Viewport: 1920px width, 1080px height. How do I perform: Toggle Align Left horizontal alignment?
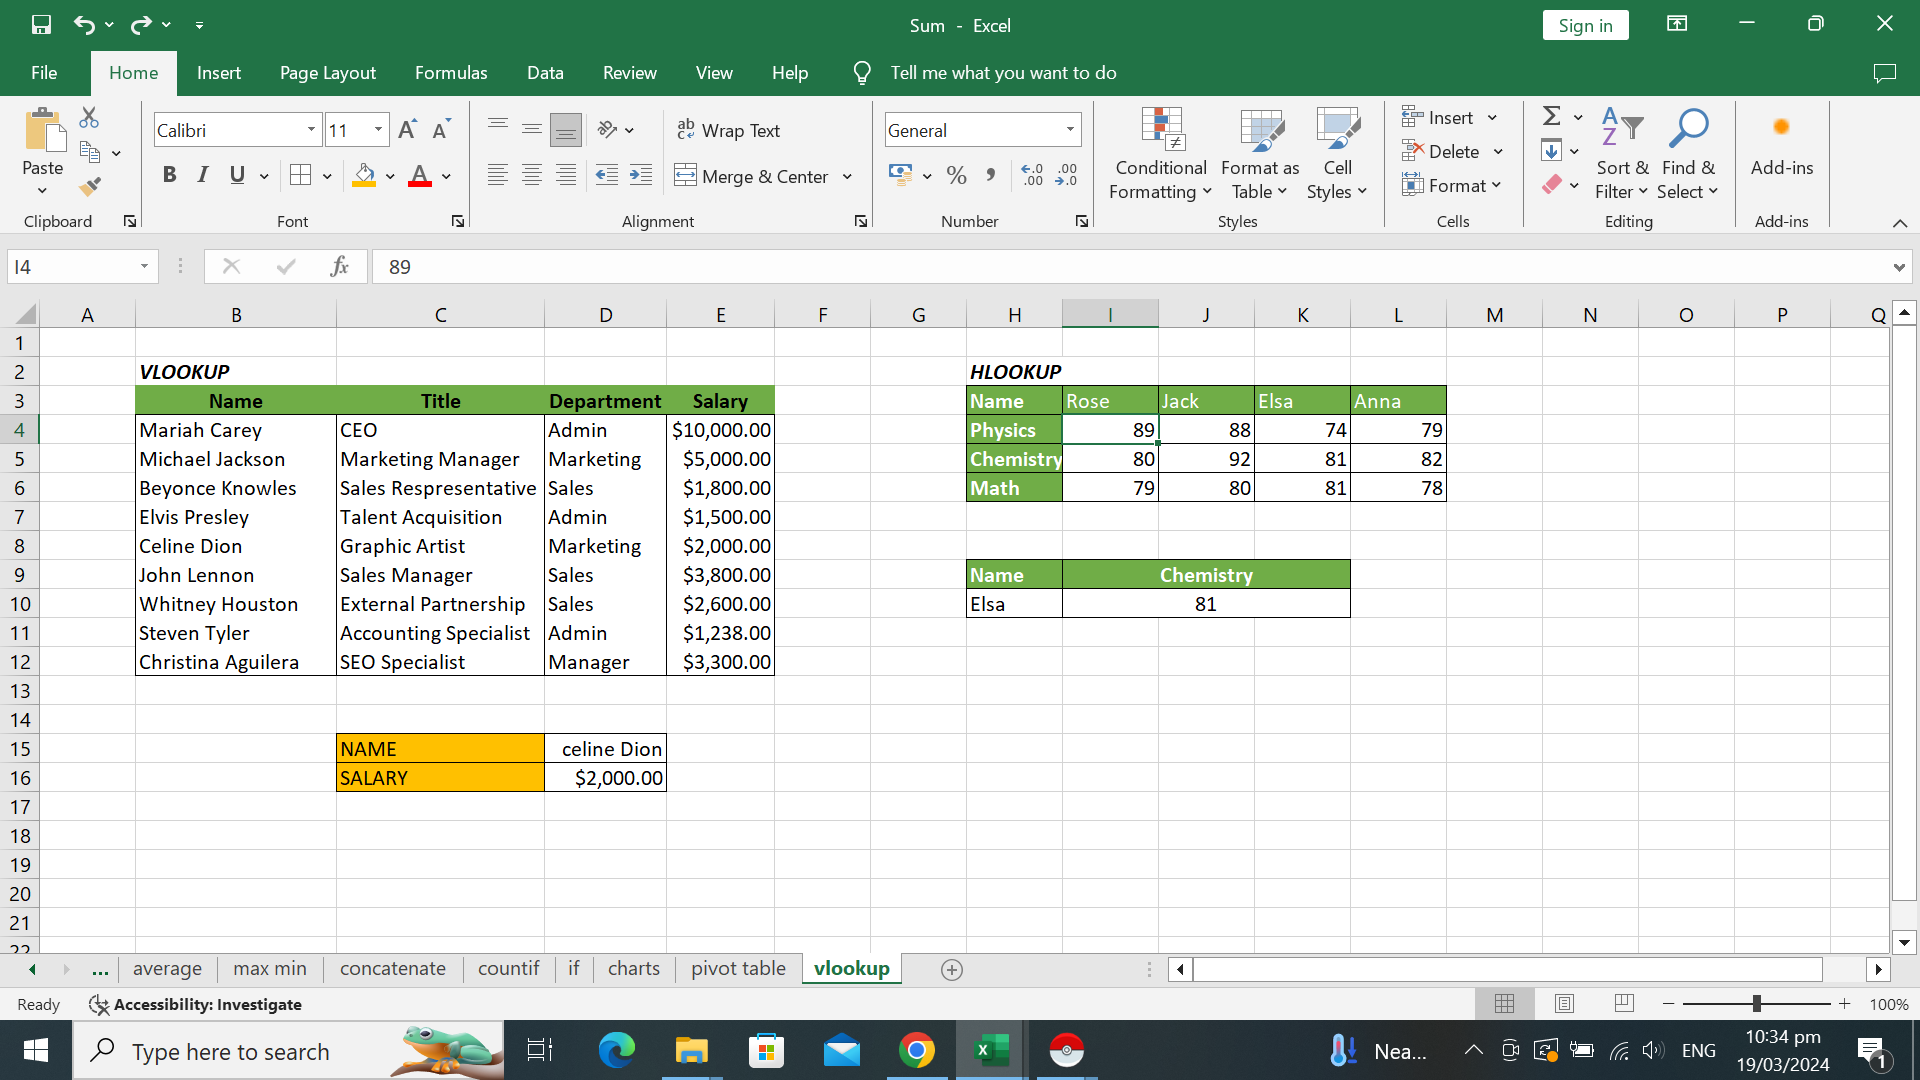pos(498,176)
